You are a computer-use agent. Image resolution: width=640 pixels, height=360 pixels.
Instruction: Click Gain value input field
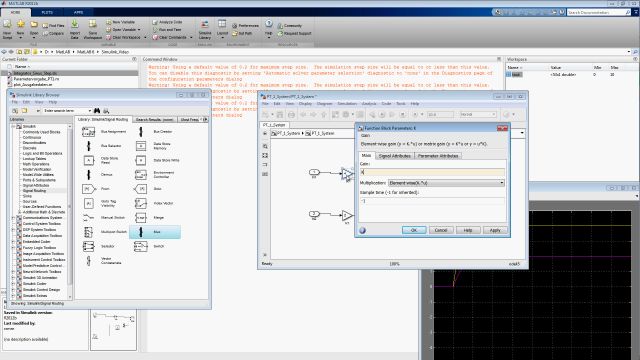tap(432, 172)
